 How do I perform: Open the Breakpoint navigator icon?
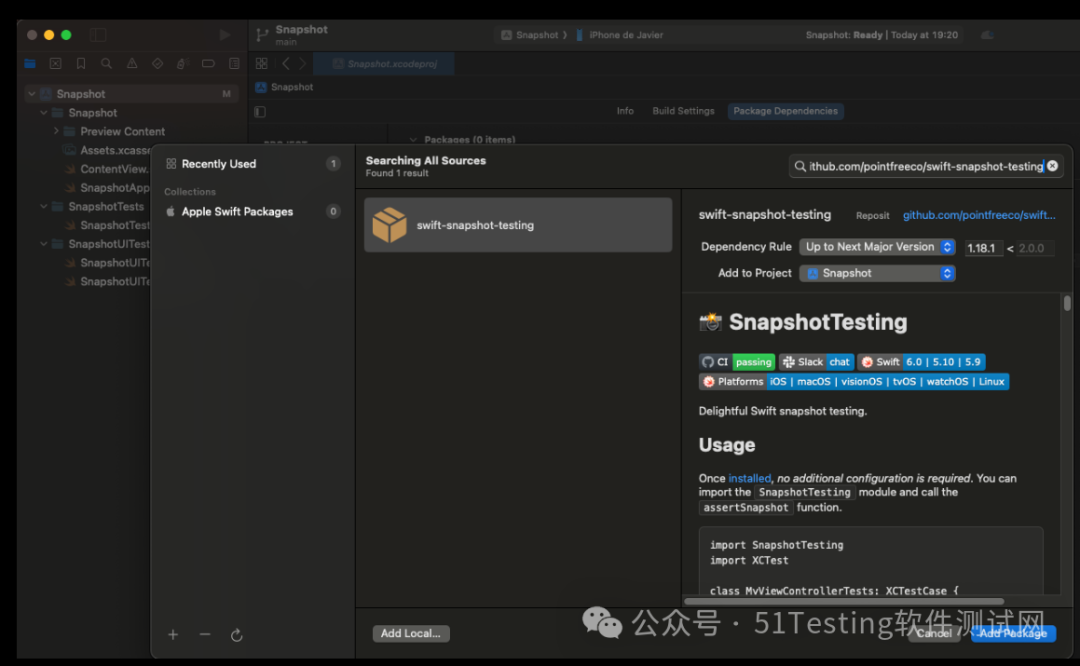(x=208, y=63)
